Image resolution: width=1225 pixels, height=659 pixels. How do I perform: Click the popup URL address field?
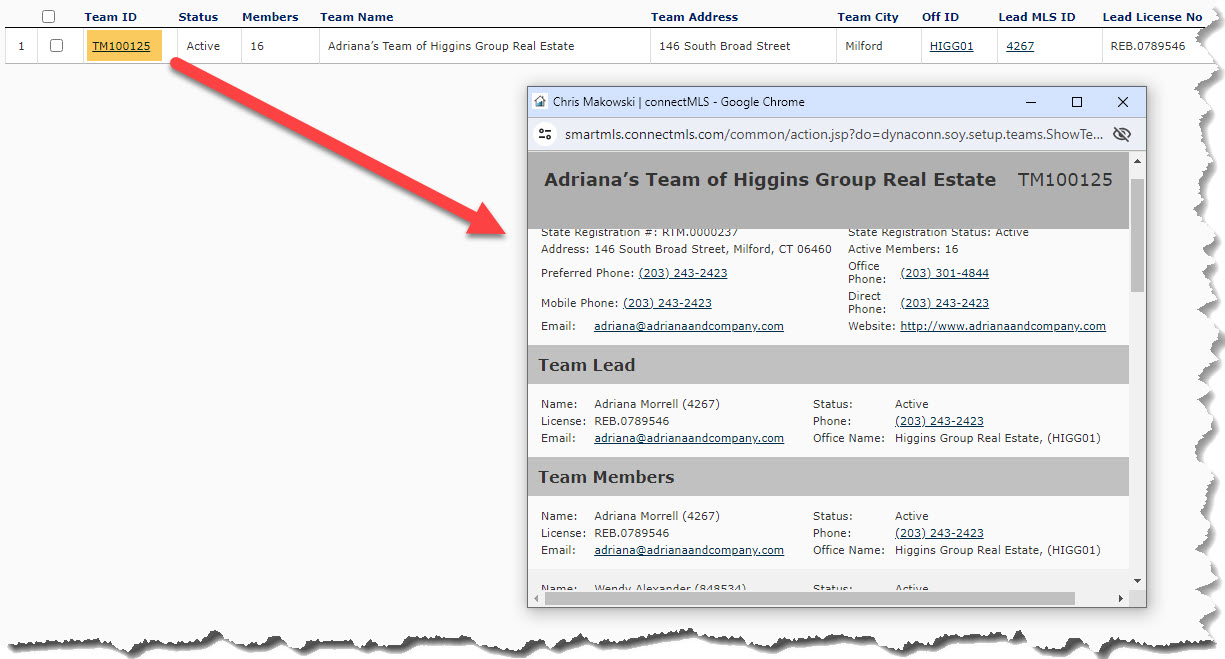(834, 134)
